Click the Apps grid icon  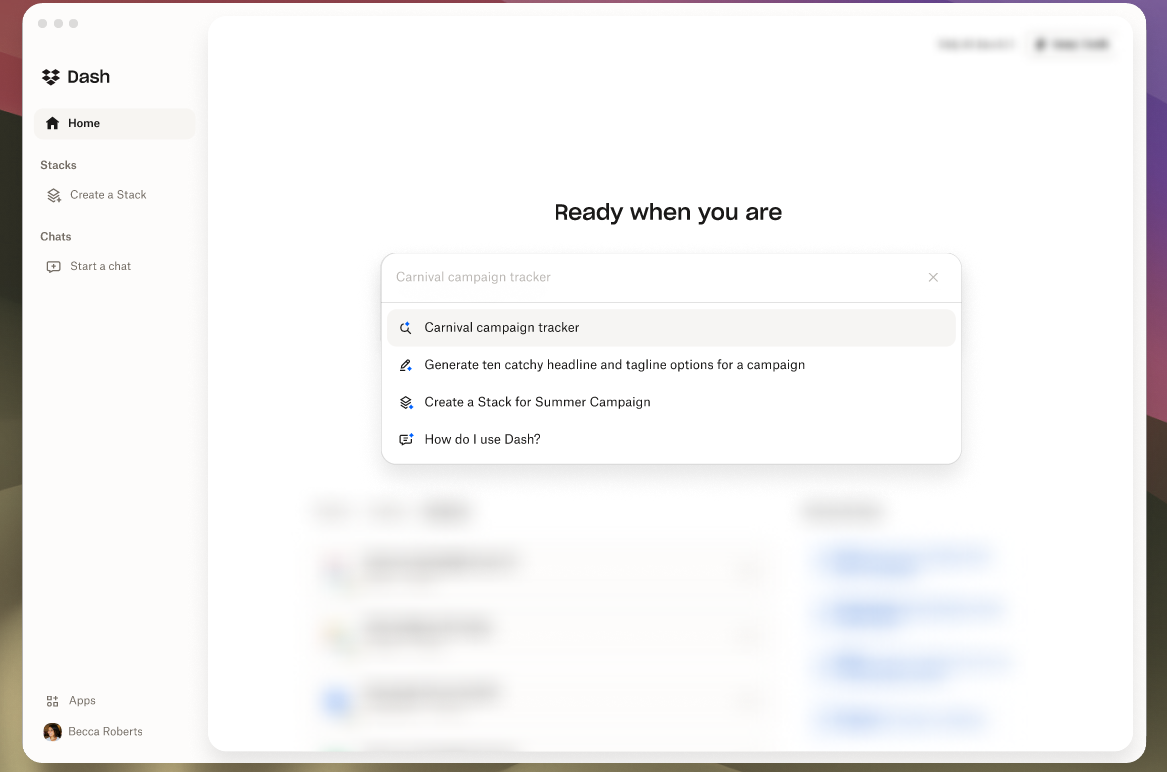(53, 701)
